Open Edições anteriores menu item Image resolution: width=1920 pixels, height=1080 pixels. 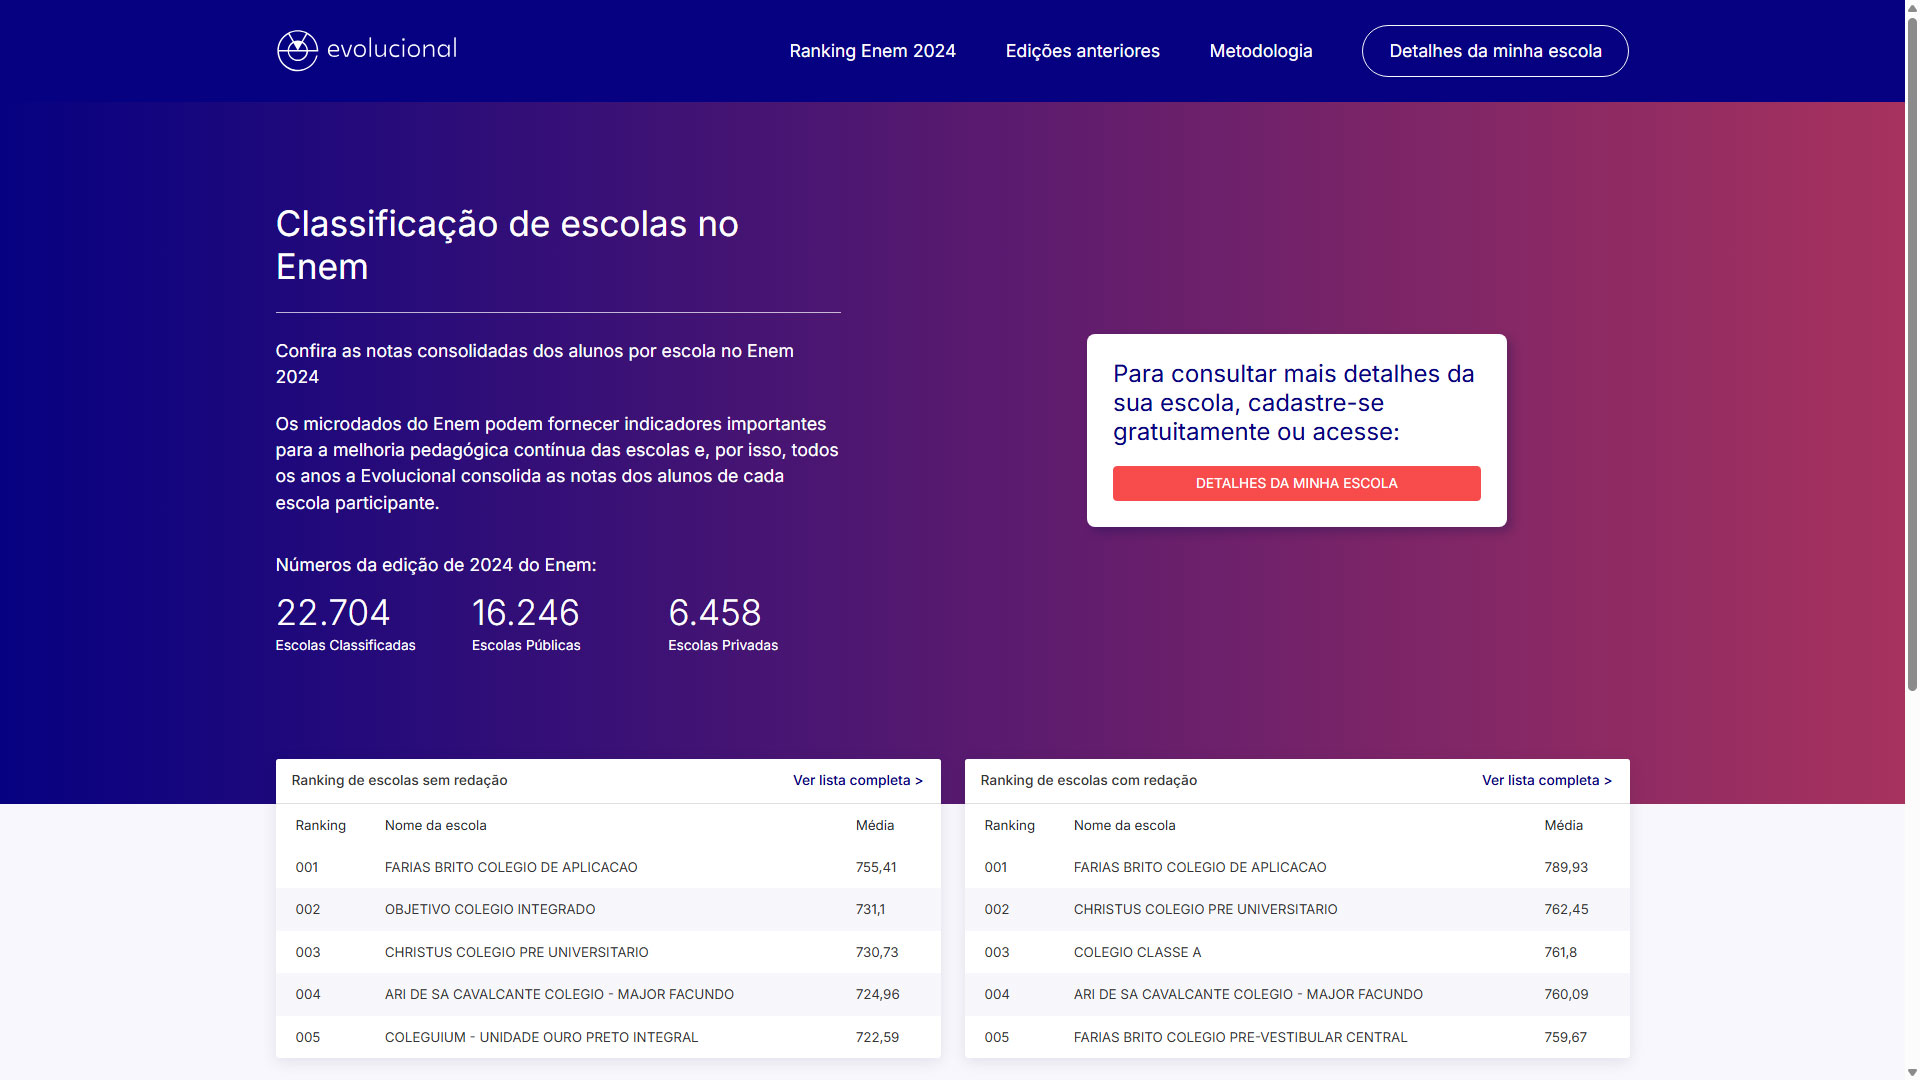pos(1082,51)
